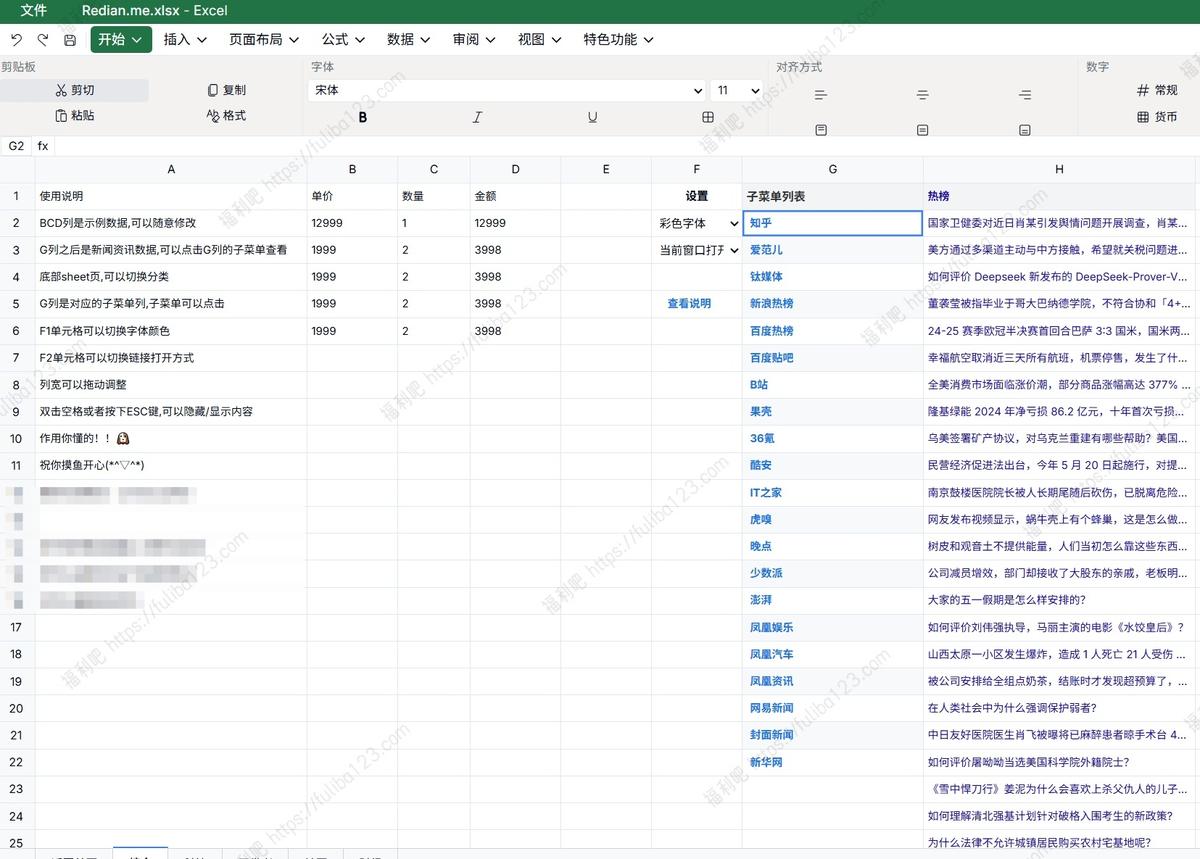Cut selection with the 剪切 scissors button

coord(75,90)
